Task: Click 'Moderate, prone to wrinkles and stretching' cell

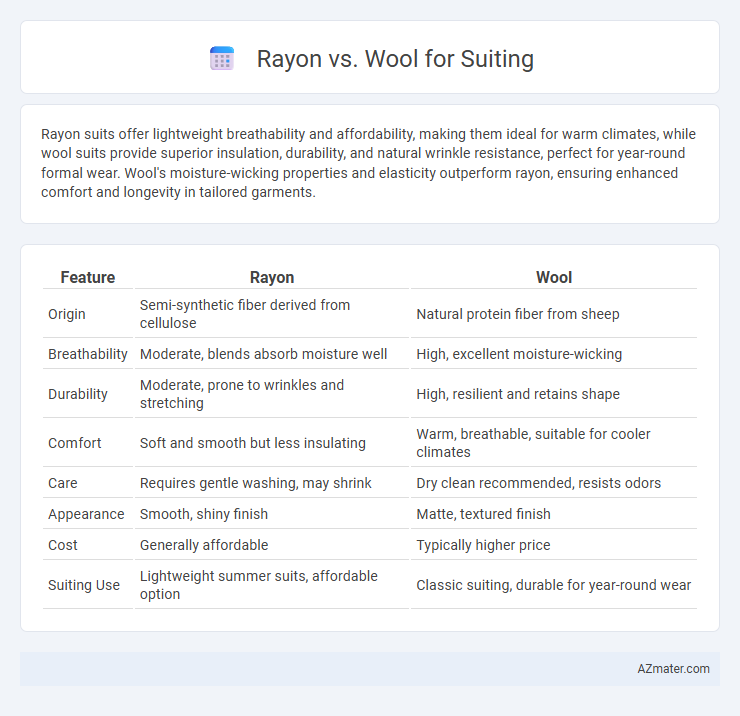Action: pyautogui.click(x=272, y=394)
